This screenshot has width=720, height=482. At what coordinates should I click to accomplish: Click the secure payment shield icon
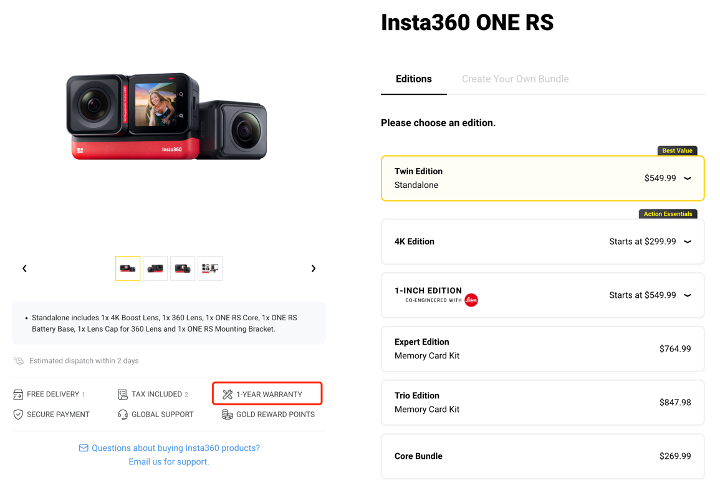tap(19, 414)
